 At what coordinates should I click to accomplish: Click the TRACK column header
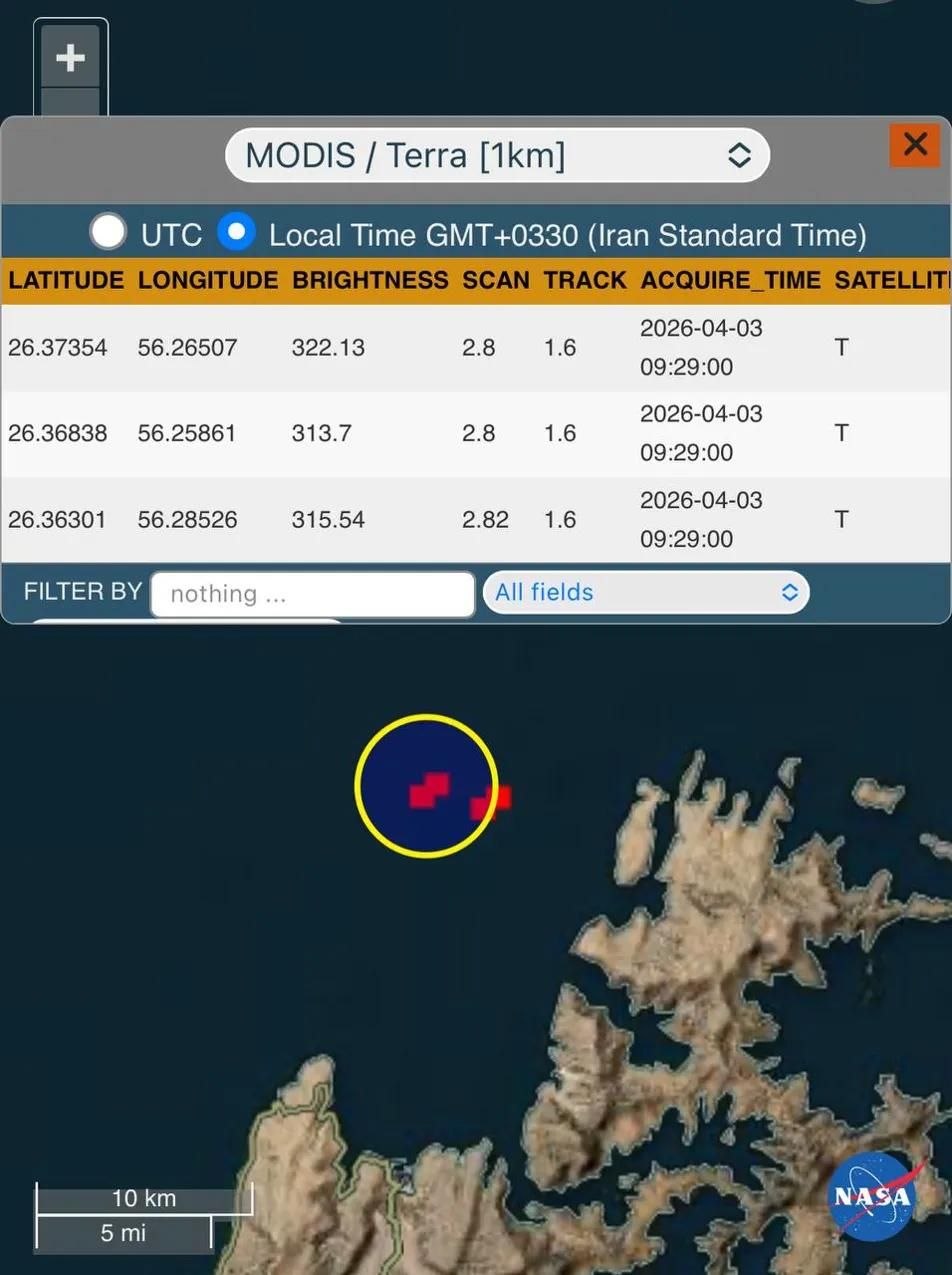coord(585,281)
